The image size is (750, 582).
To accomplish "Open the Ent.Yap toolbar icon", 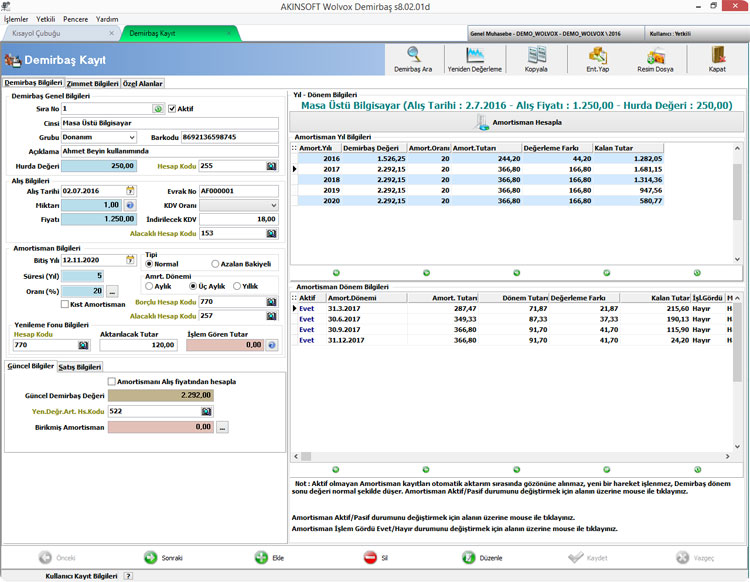I will point(597,59).
